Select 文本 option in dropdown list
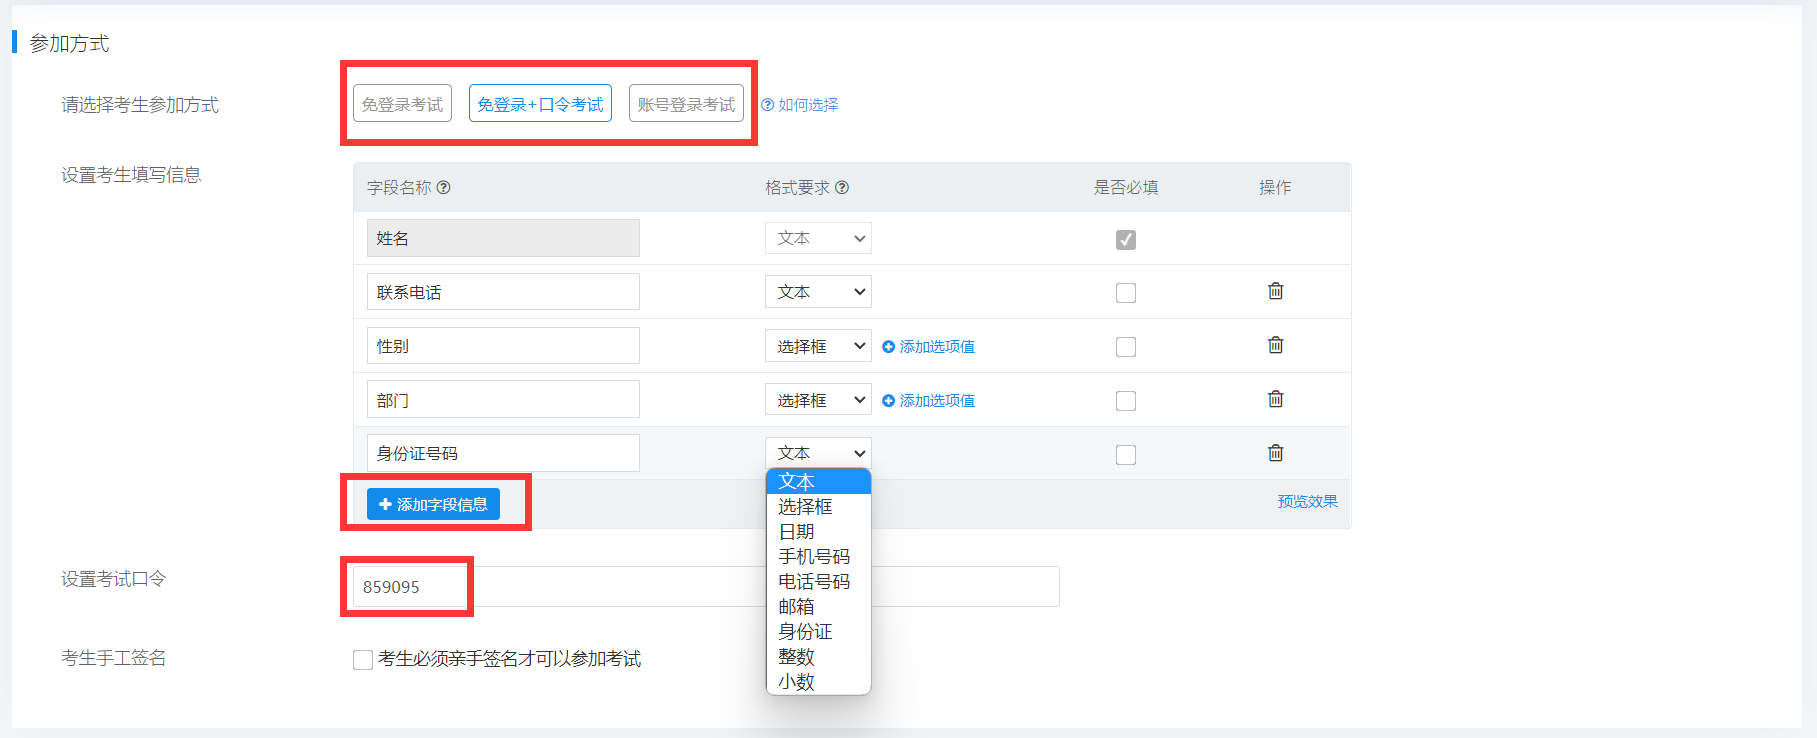The height and width of the screenshot is (738, 1817). tap(818, 482)
